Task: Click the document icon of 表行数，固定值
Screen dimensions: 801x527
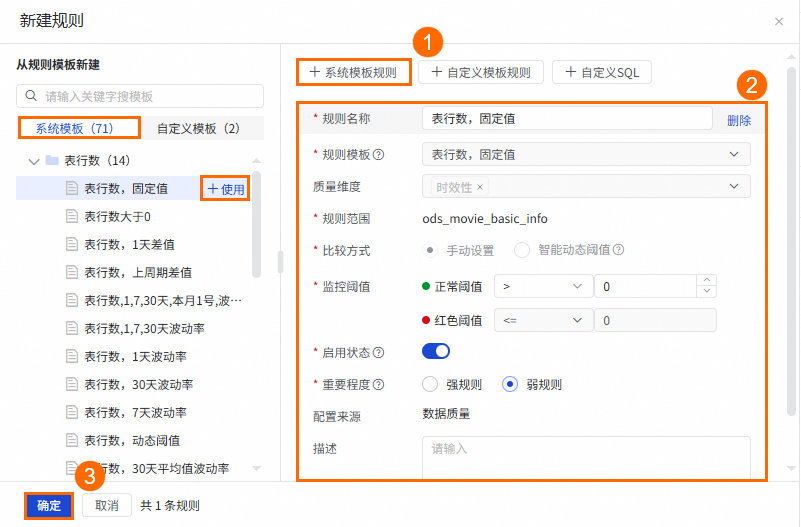Action: tap(72, 188)
